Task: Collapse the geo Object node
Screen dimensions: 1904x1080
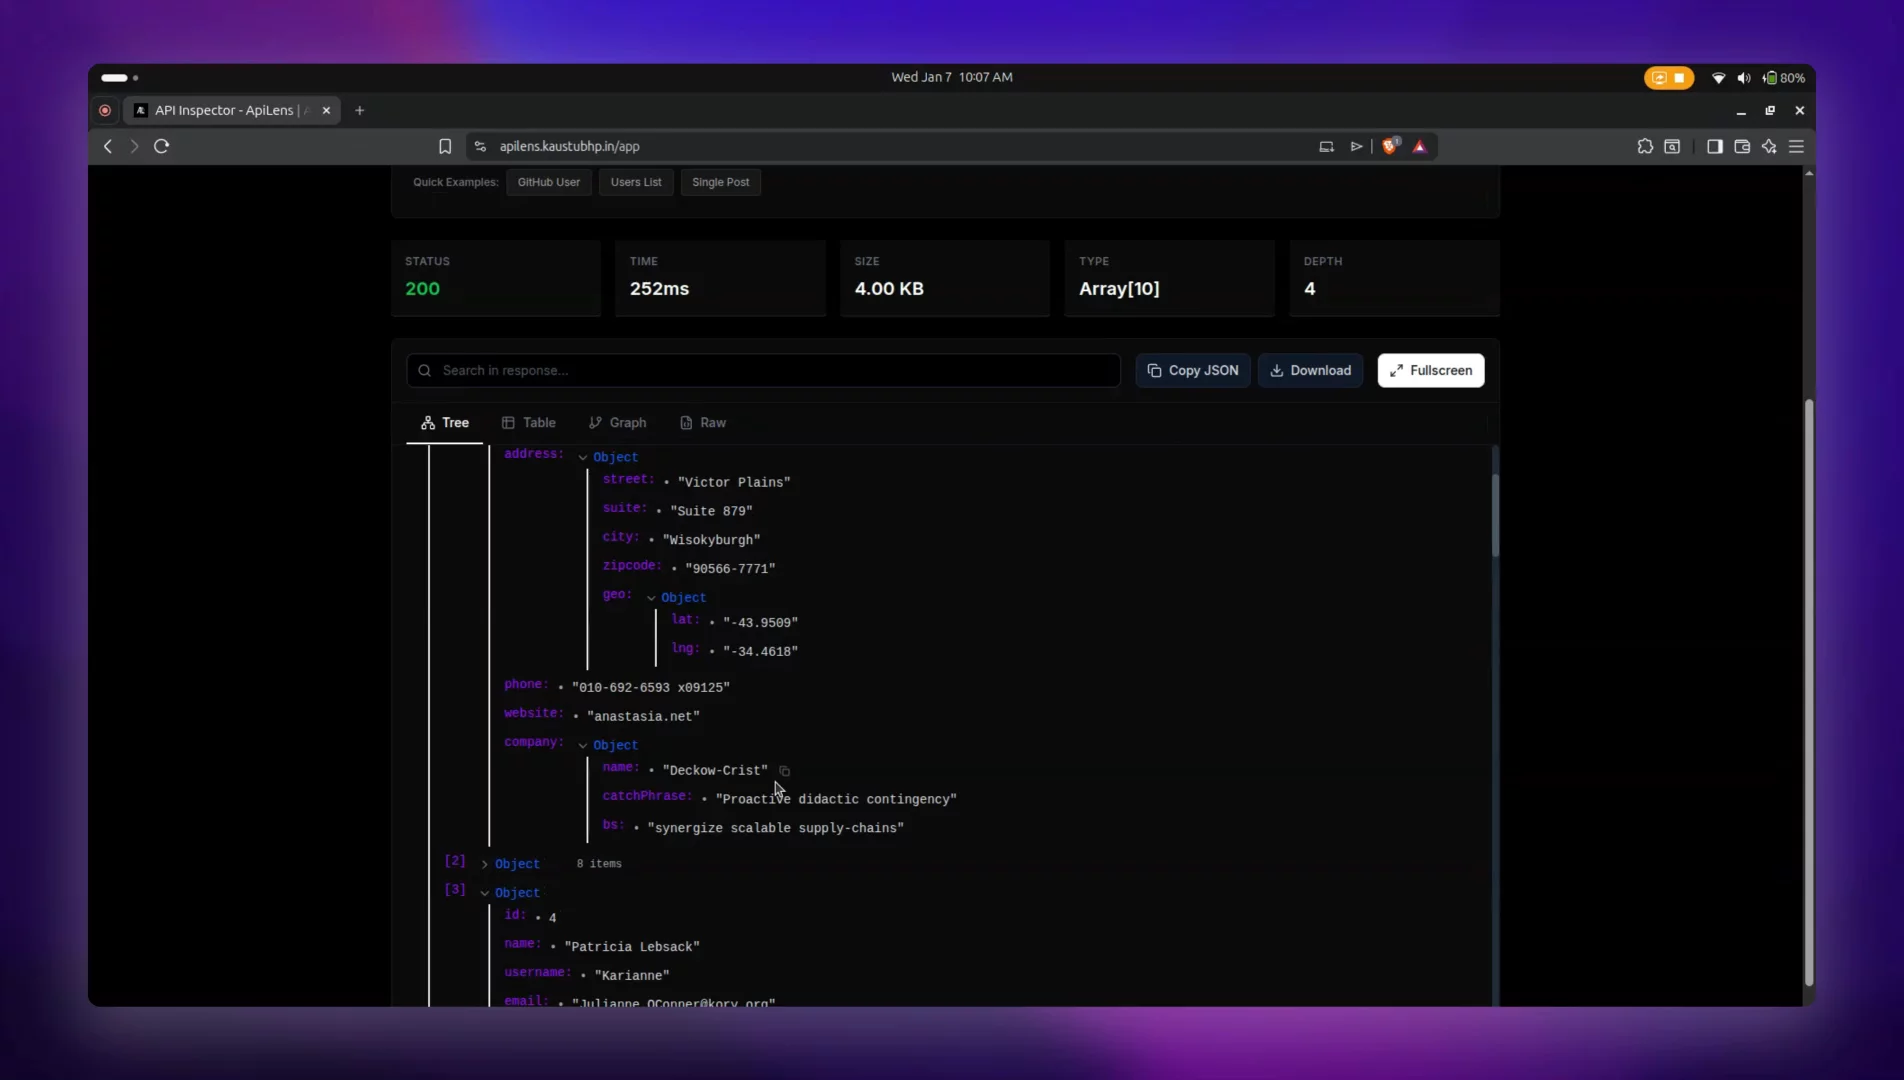Action: pos(651,597)
